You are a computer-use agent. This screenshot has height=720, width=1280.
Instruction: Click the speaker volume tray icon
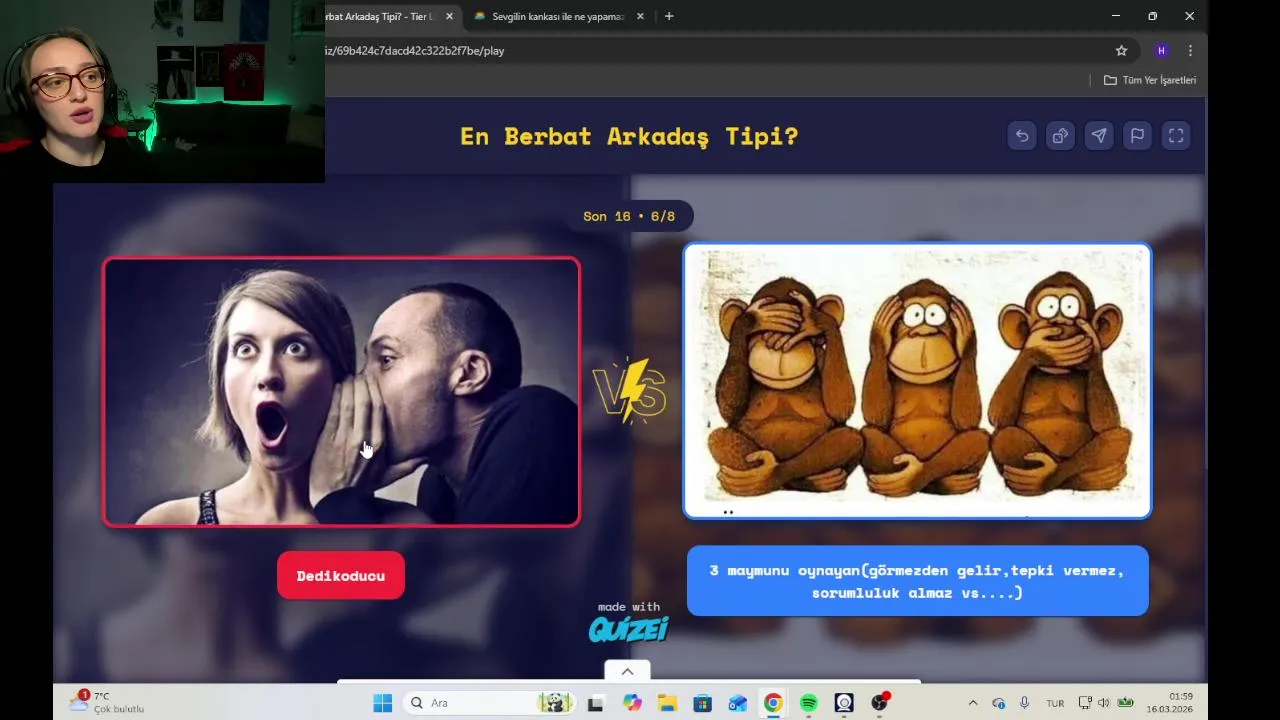point(1104,703)
